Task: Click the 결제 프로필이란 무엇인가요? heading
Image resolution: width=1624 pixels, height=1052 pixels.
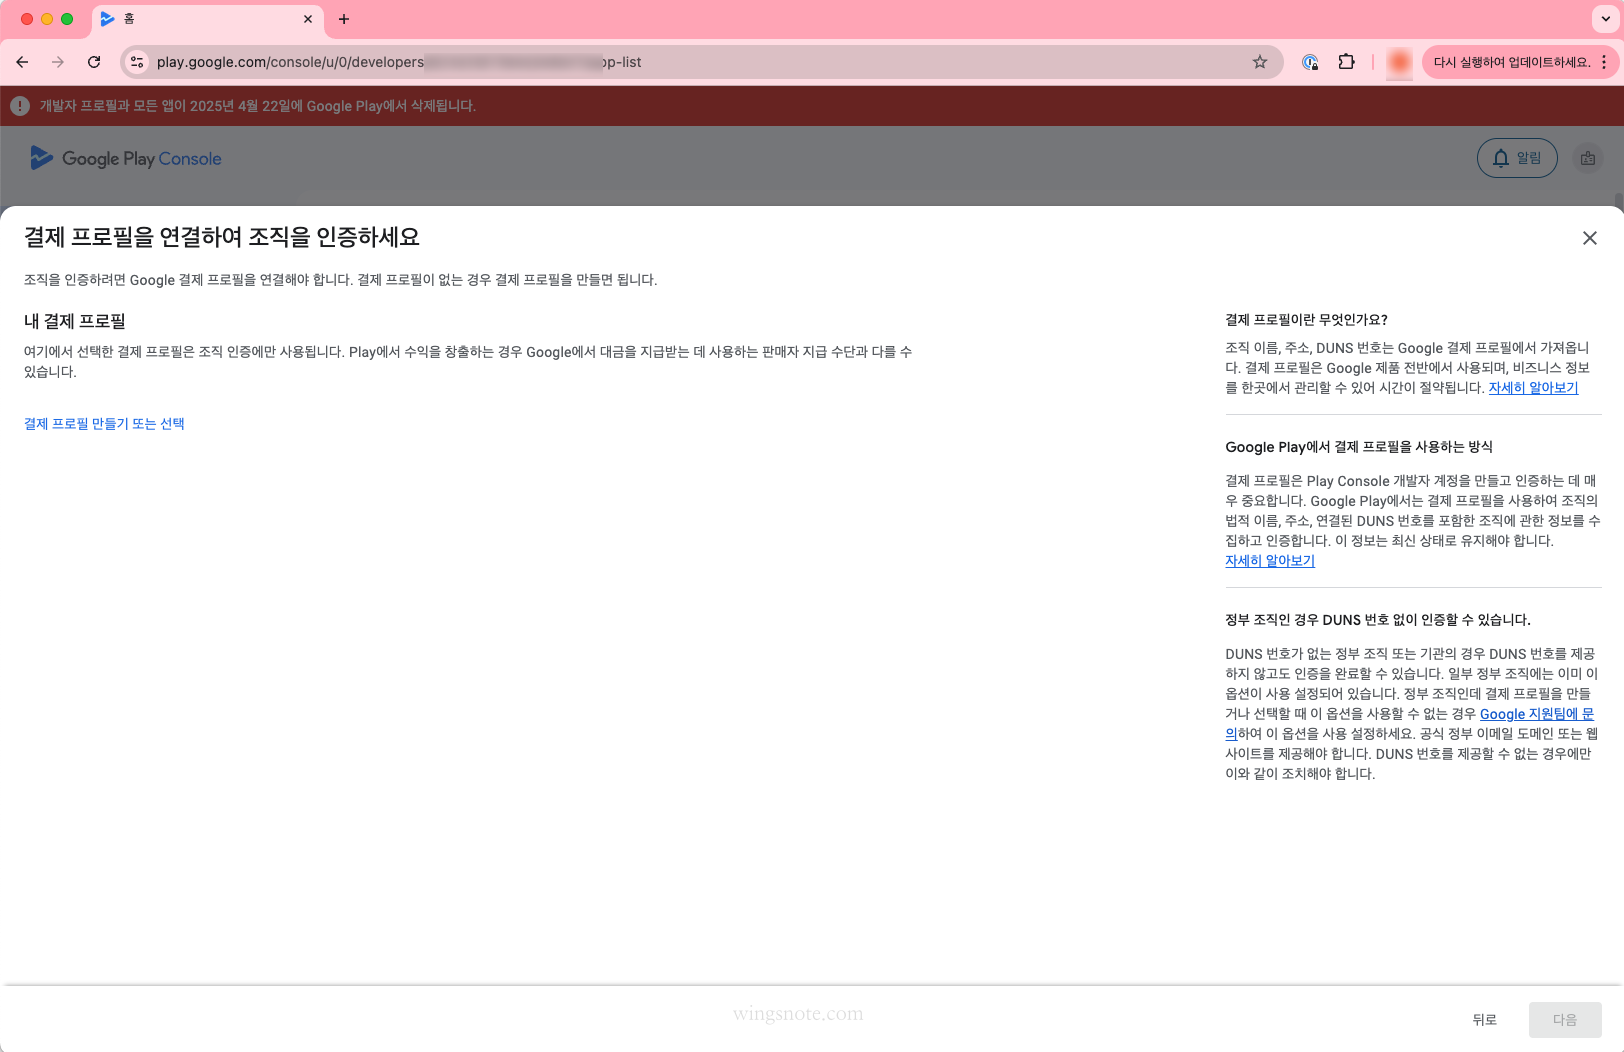Action: (1306, 320)
